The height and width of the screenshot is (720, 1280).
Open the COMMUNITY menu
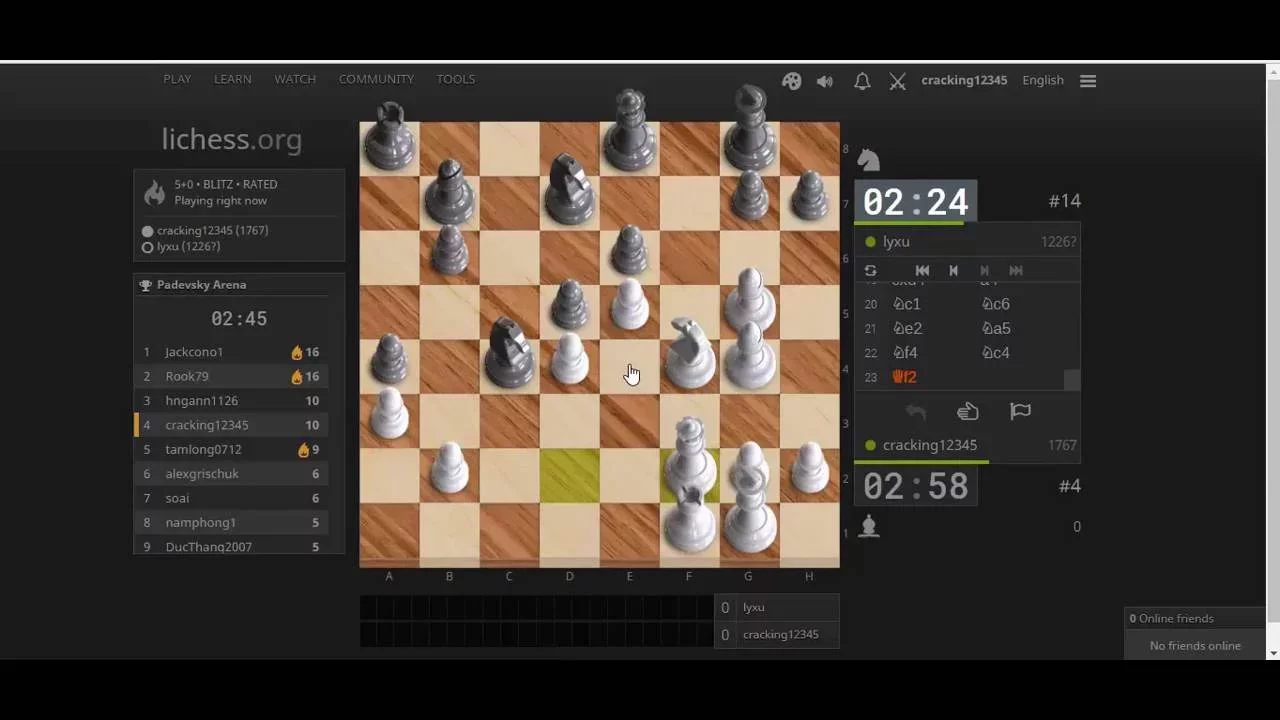point(376,79)
